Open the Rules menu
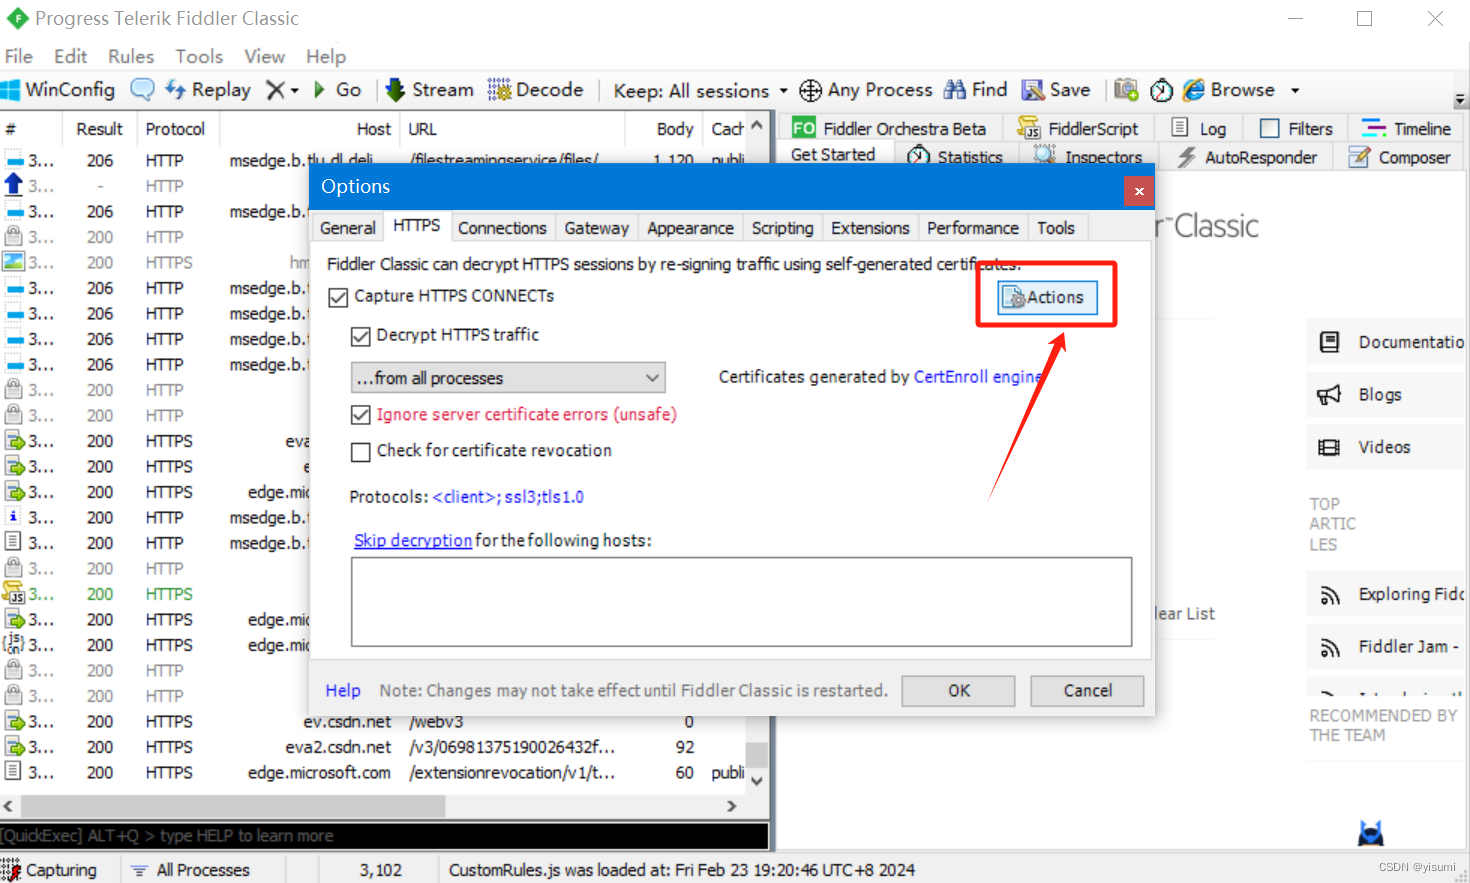Screen dimensions: 1470x883 coord(130,56)
